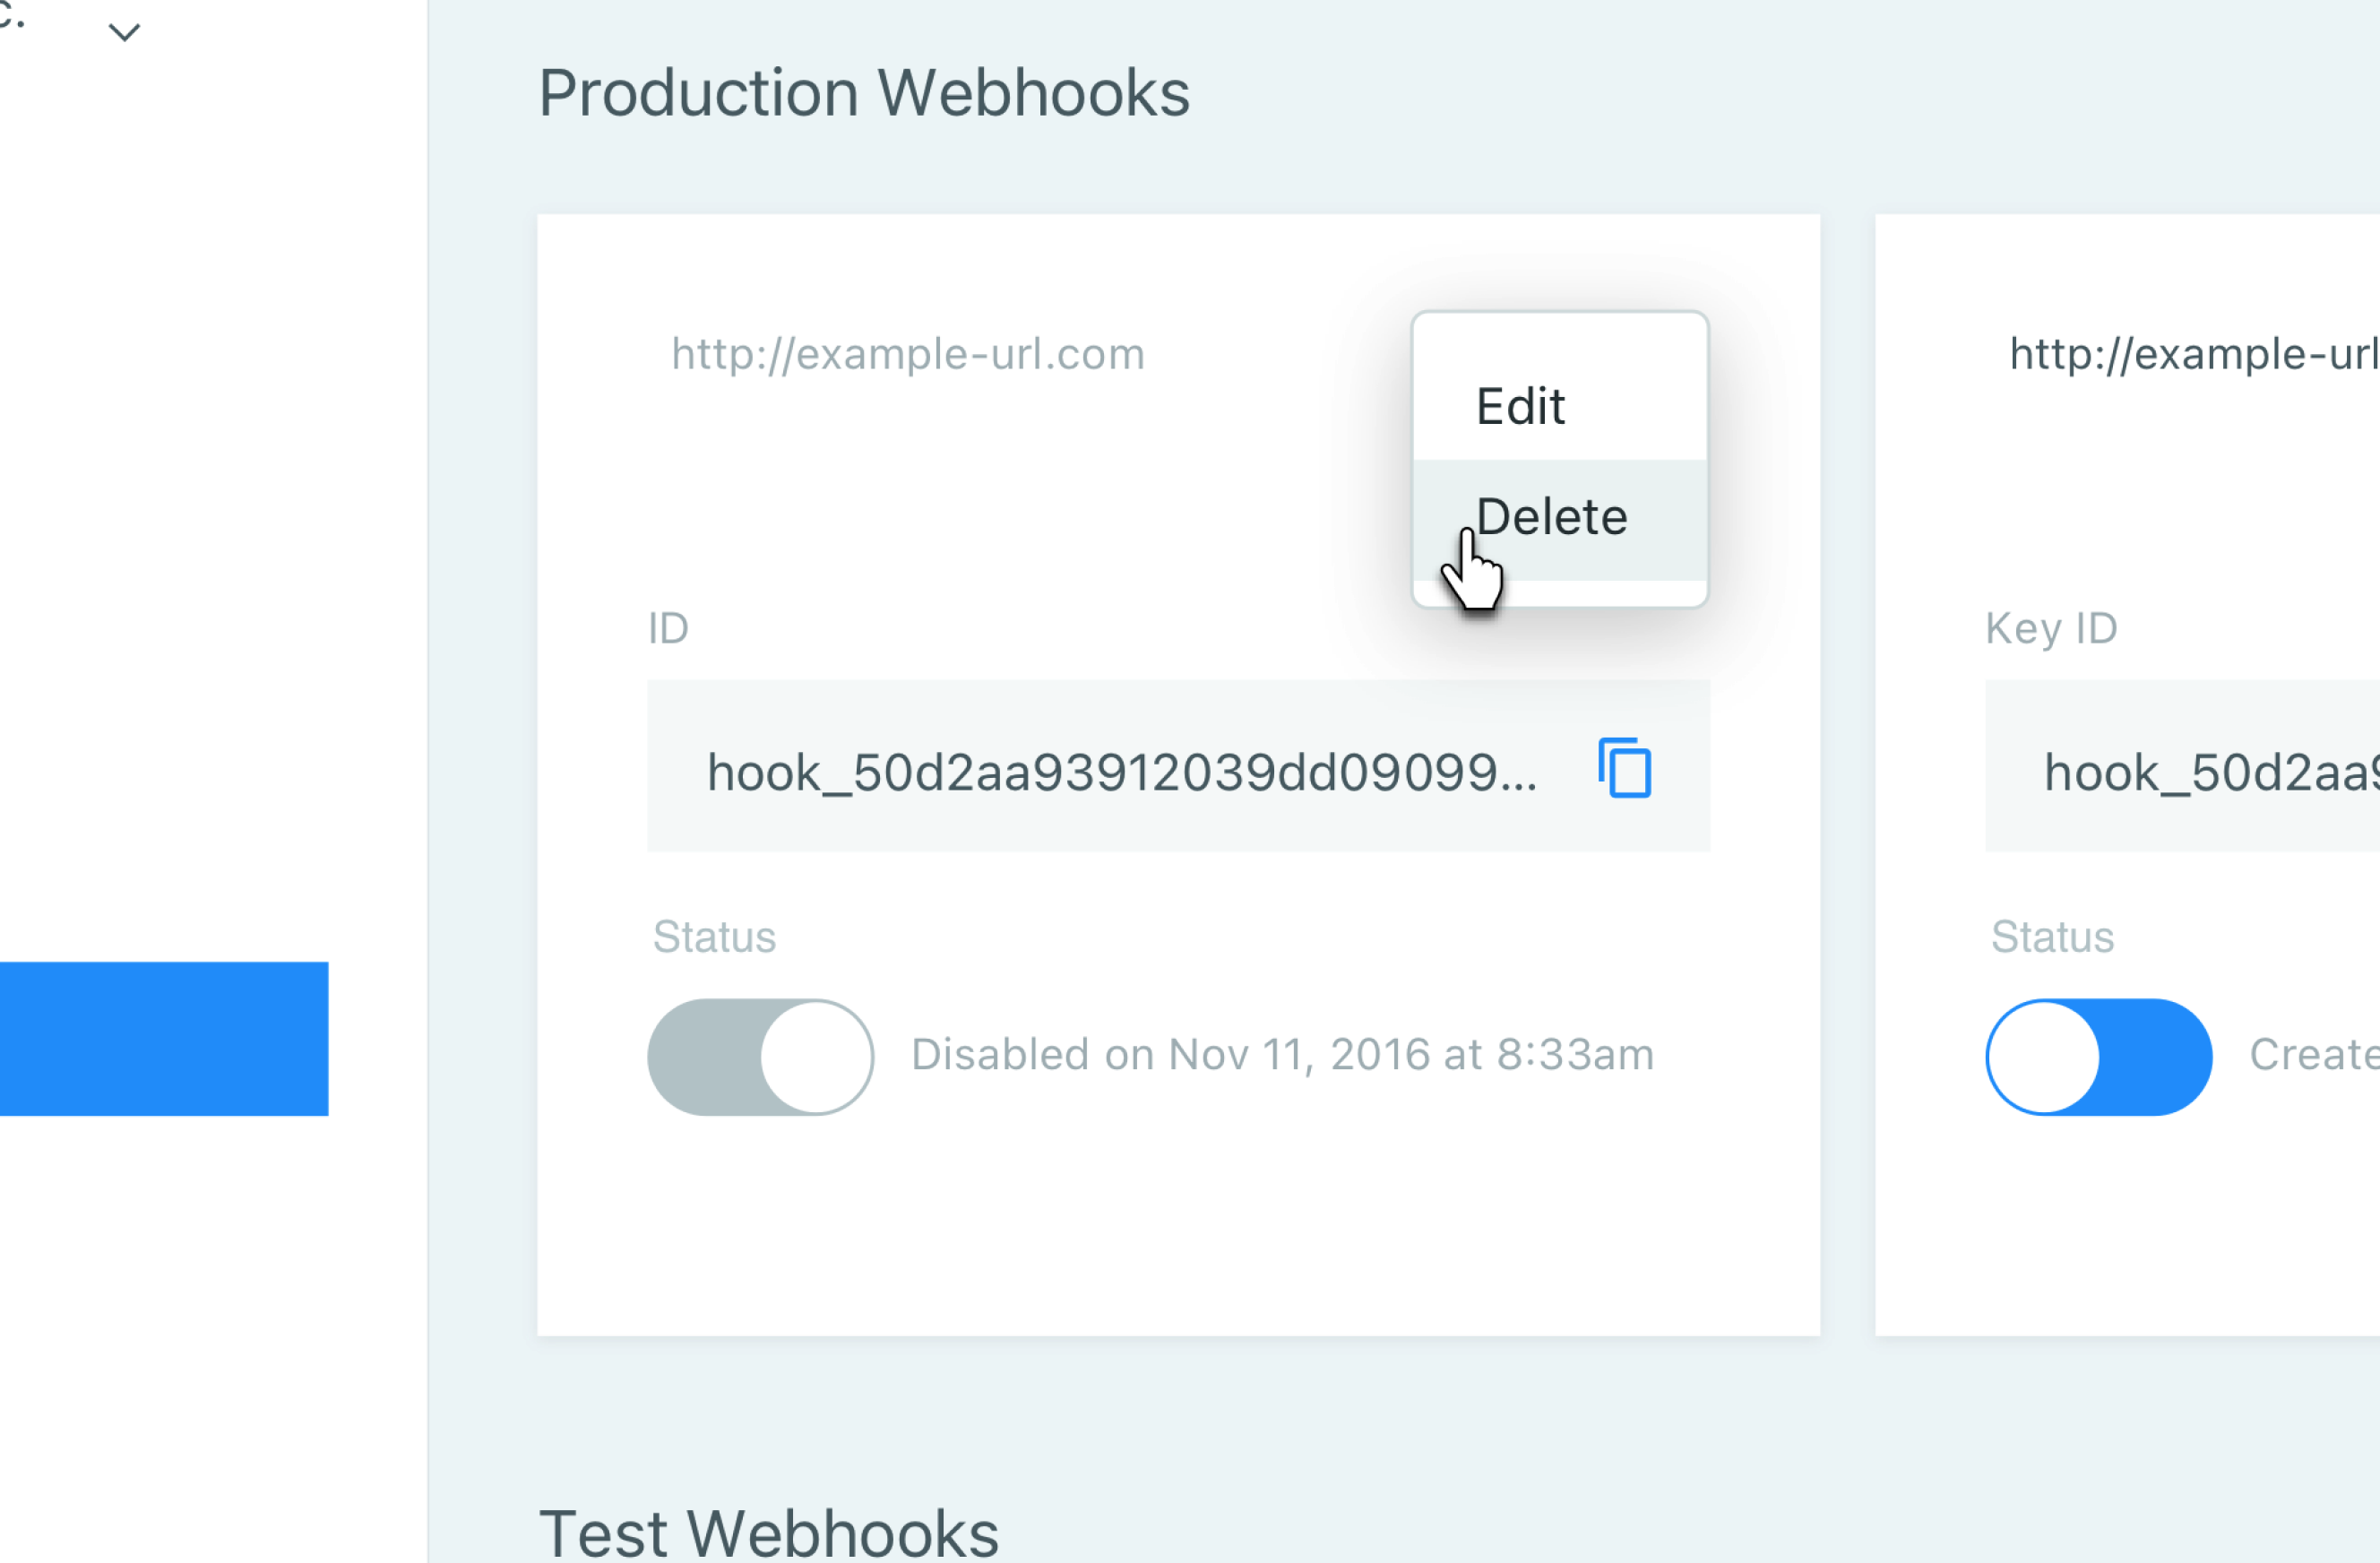Select the hook ID field under Key ID

pyautogui.click(x=2182, y=766)
